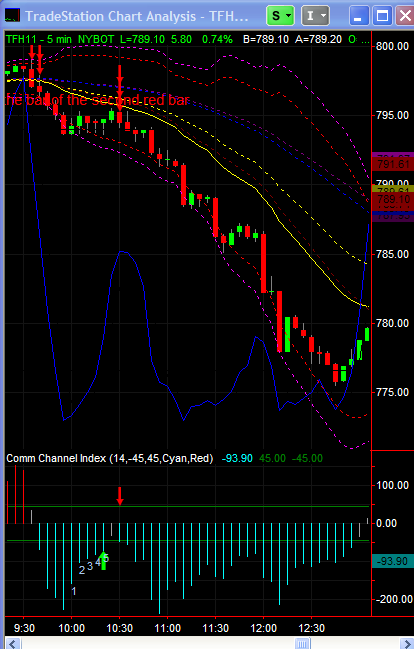
Task: Close the chart analysis window
Action: pos(404,16)
